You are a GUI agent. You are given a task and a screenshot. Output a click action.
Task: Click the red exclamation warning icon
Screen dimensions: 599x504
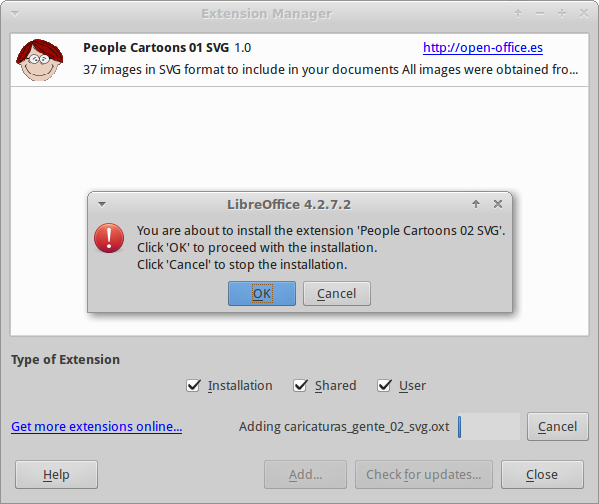pos(109,238)
